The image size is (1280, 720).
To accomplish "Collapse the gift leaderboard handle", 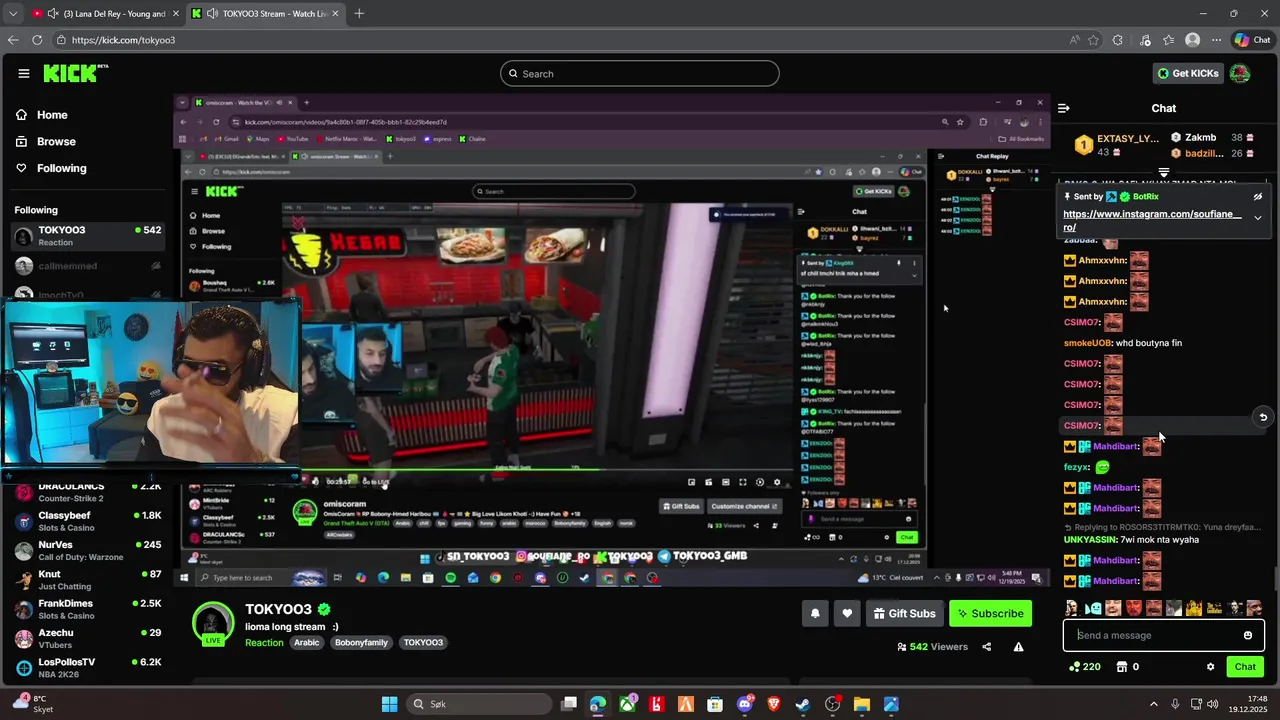I will pos(1163,173).
